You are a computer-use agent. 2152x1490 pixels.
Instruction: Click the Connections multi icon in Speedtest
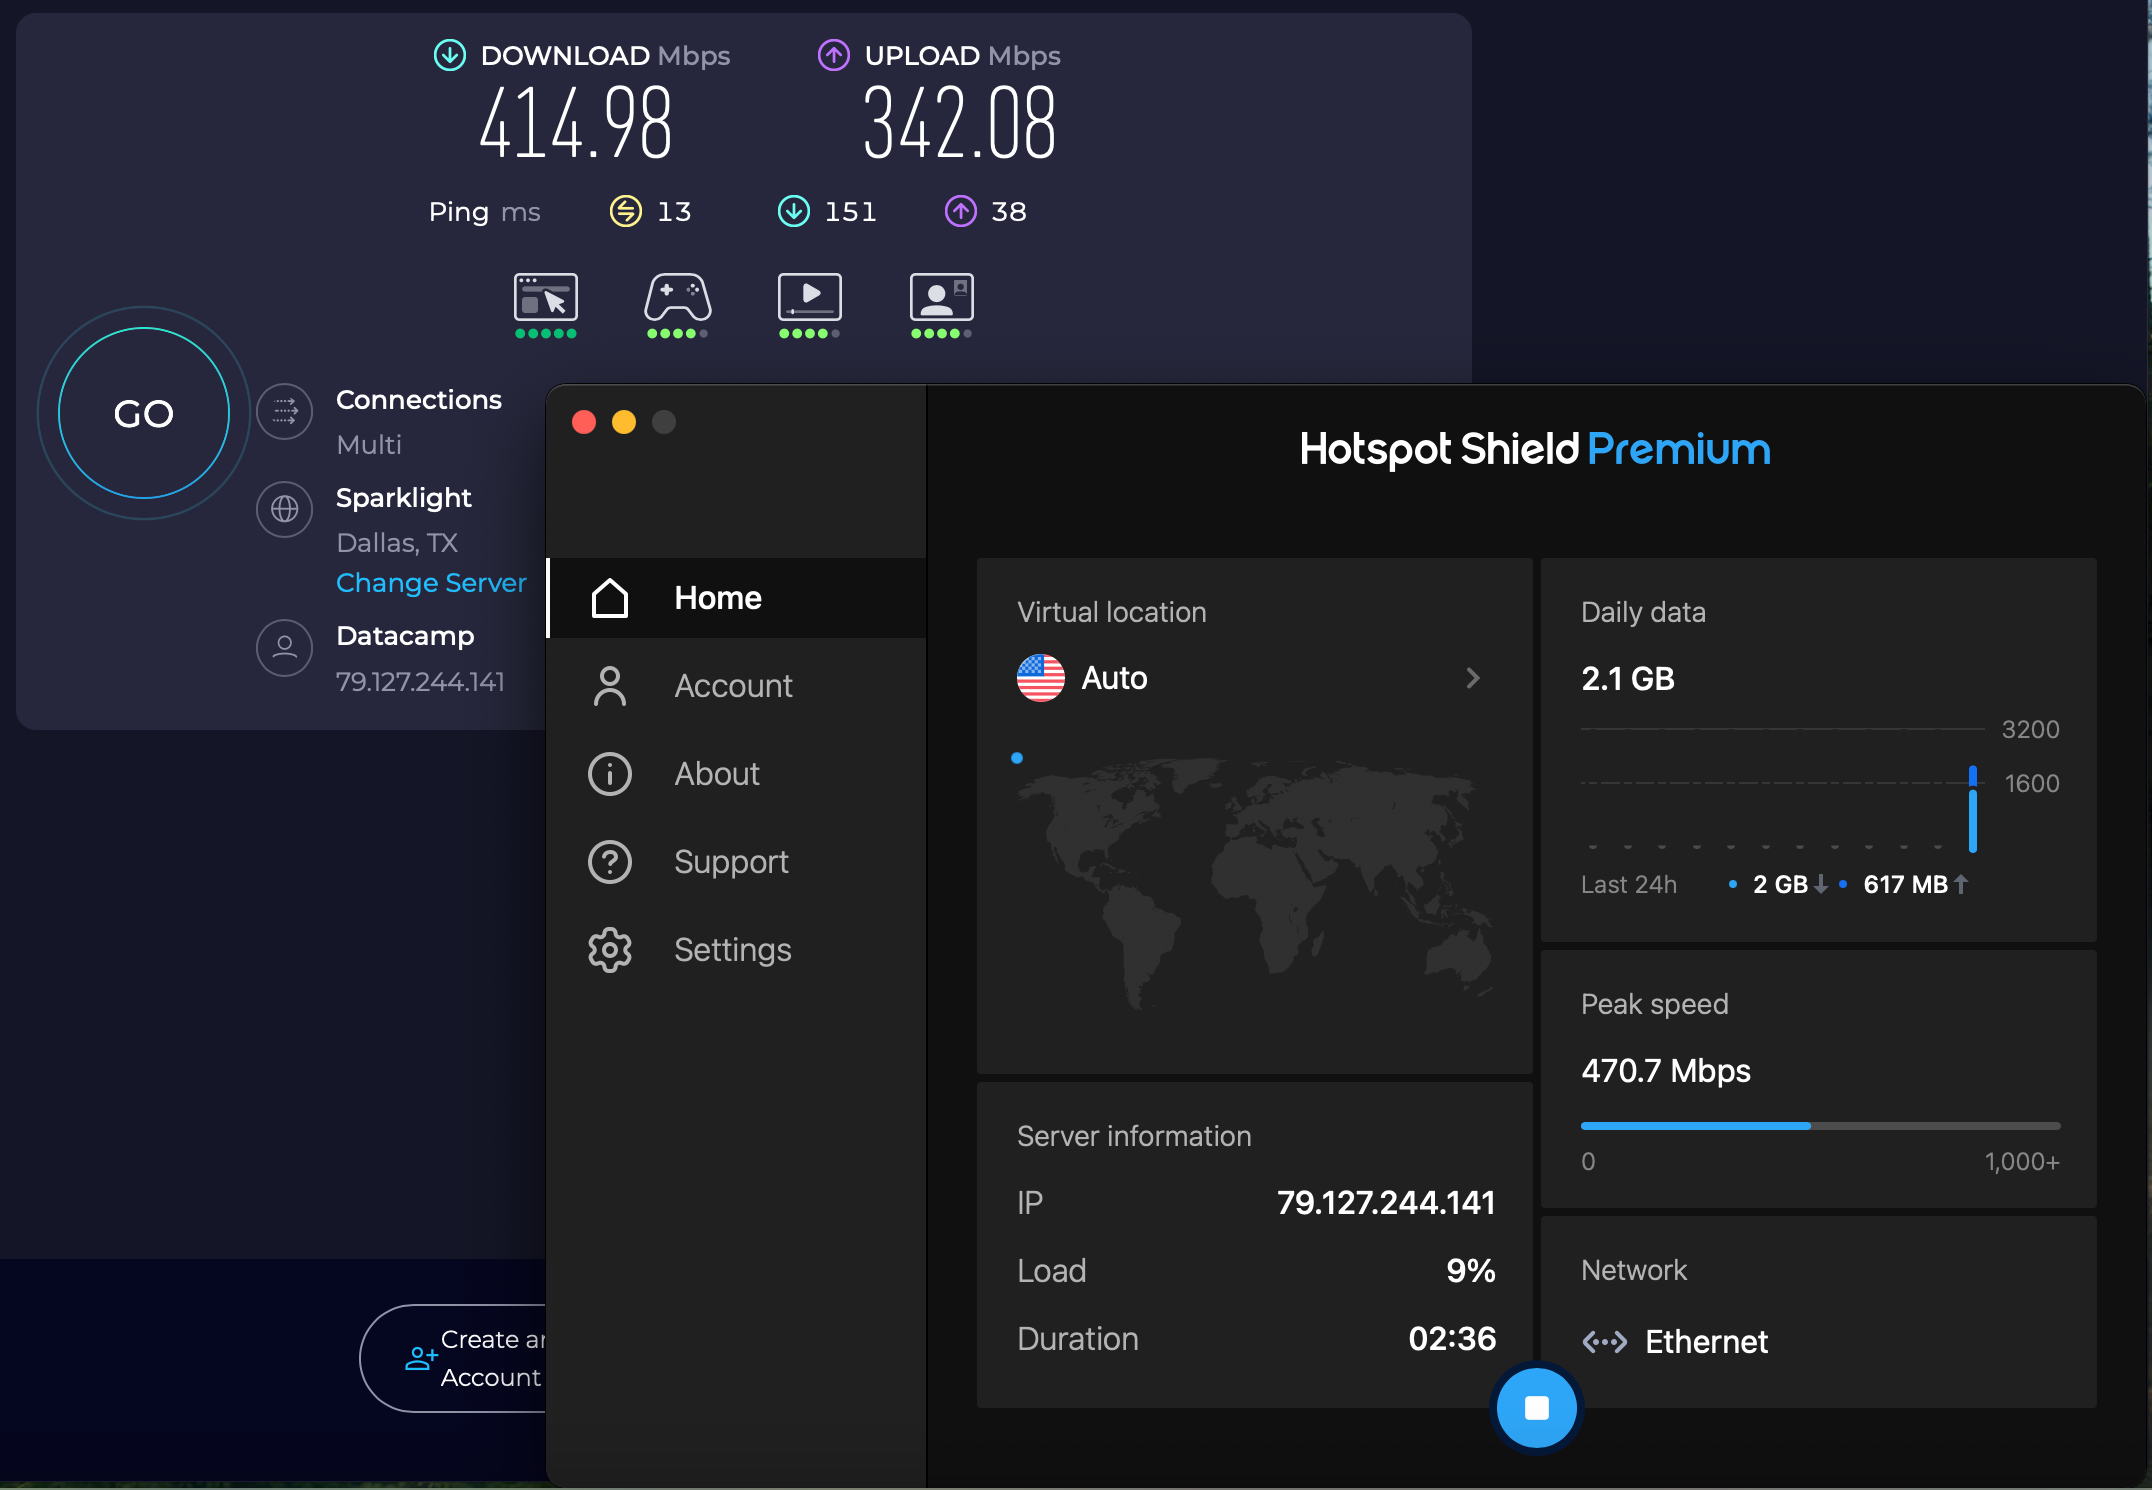(285, 411)
